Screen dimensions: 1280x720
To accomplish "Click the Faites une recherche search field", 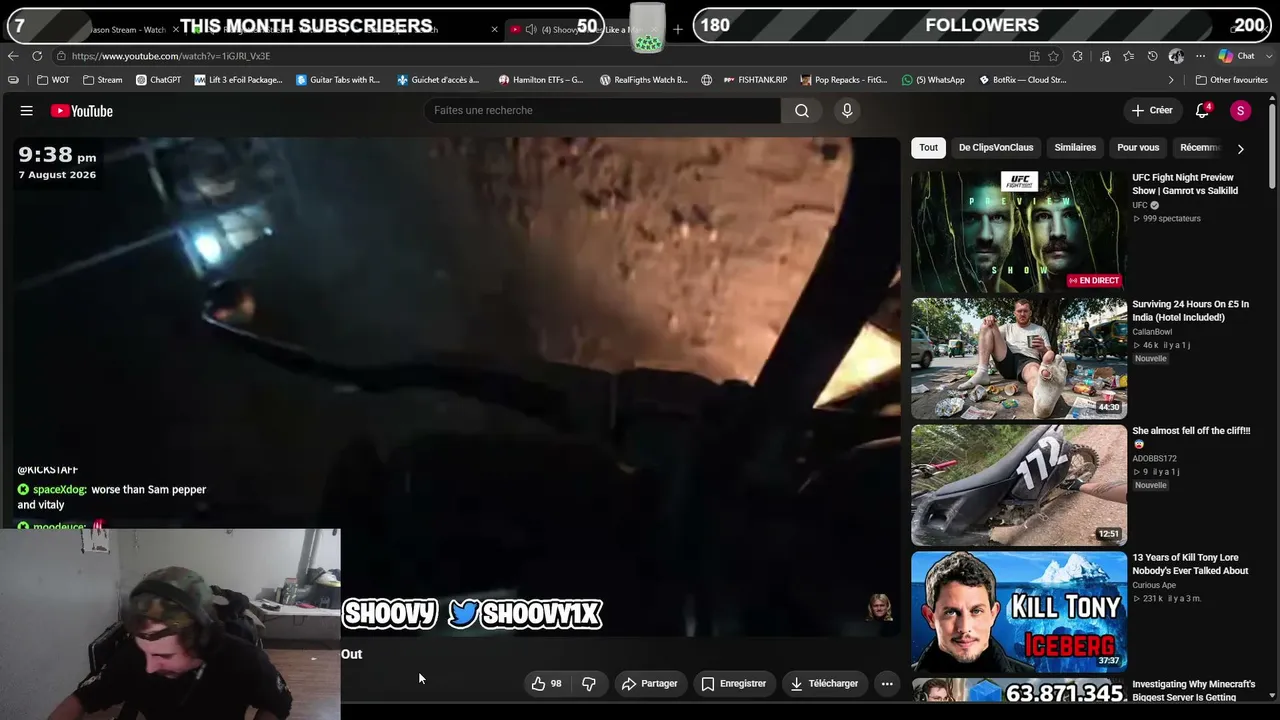I will tap(602, 111).
